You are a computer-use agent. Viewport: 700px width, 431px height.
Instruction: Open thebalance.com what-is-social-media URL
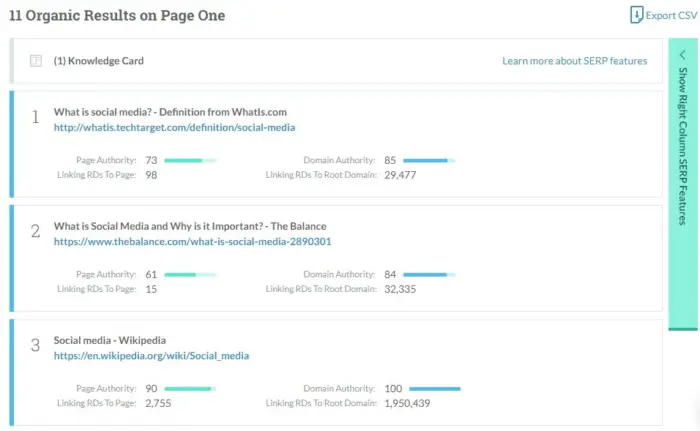point(192,242)
